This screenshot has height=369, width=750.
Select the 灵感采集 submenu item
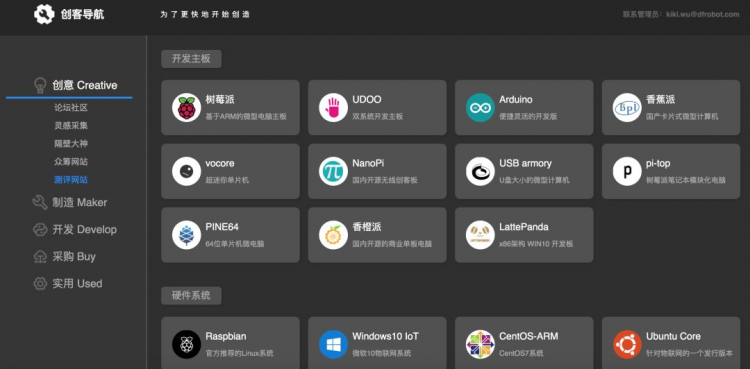click(71, 126)
